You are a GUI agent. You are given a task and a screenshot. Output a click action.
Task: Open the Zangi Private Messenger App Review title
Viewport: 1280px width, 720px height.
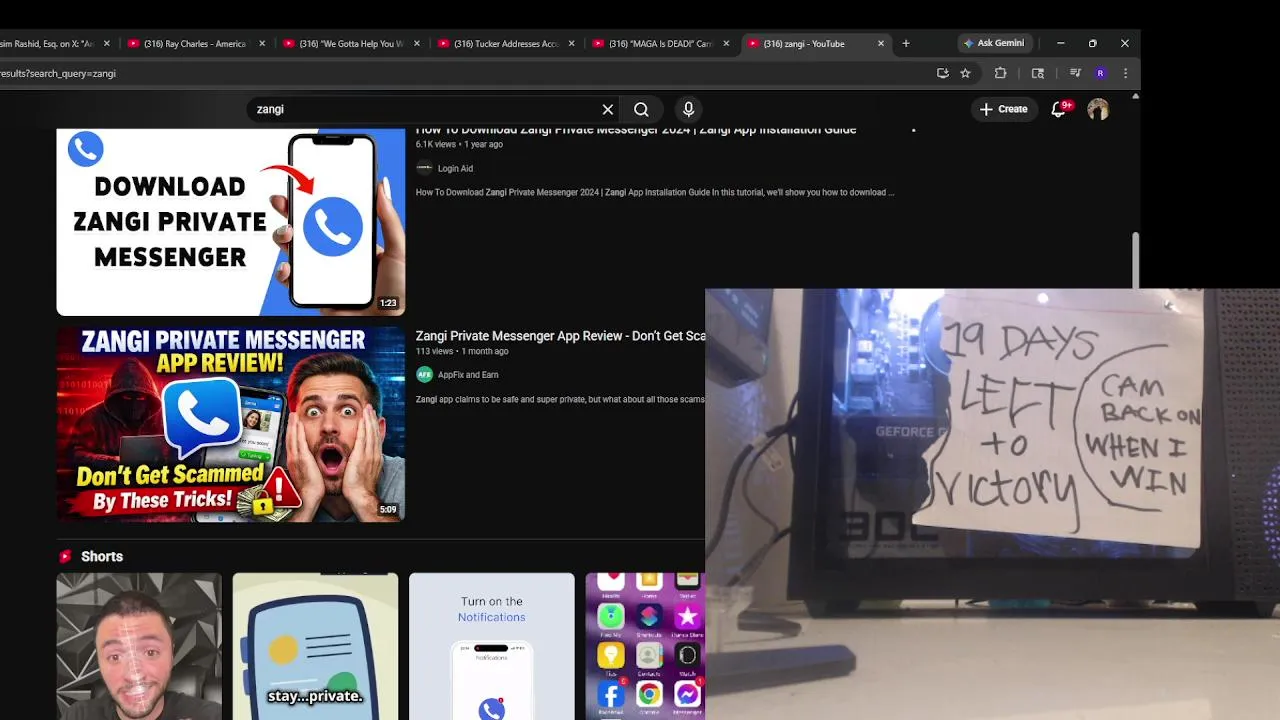561,336
